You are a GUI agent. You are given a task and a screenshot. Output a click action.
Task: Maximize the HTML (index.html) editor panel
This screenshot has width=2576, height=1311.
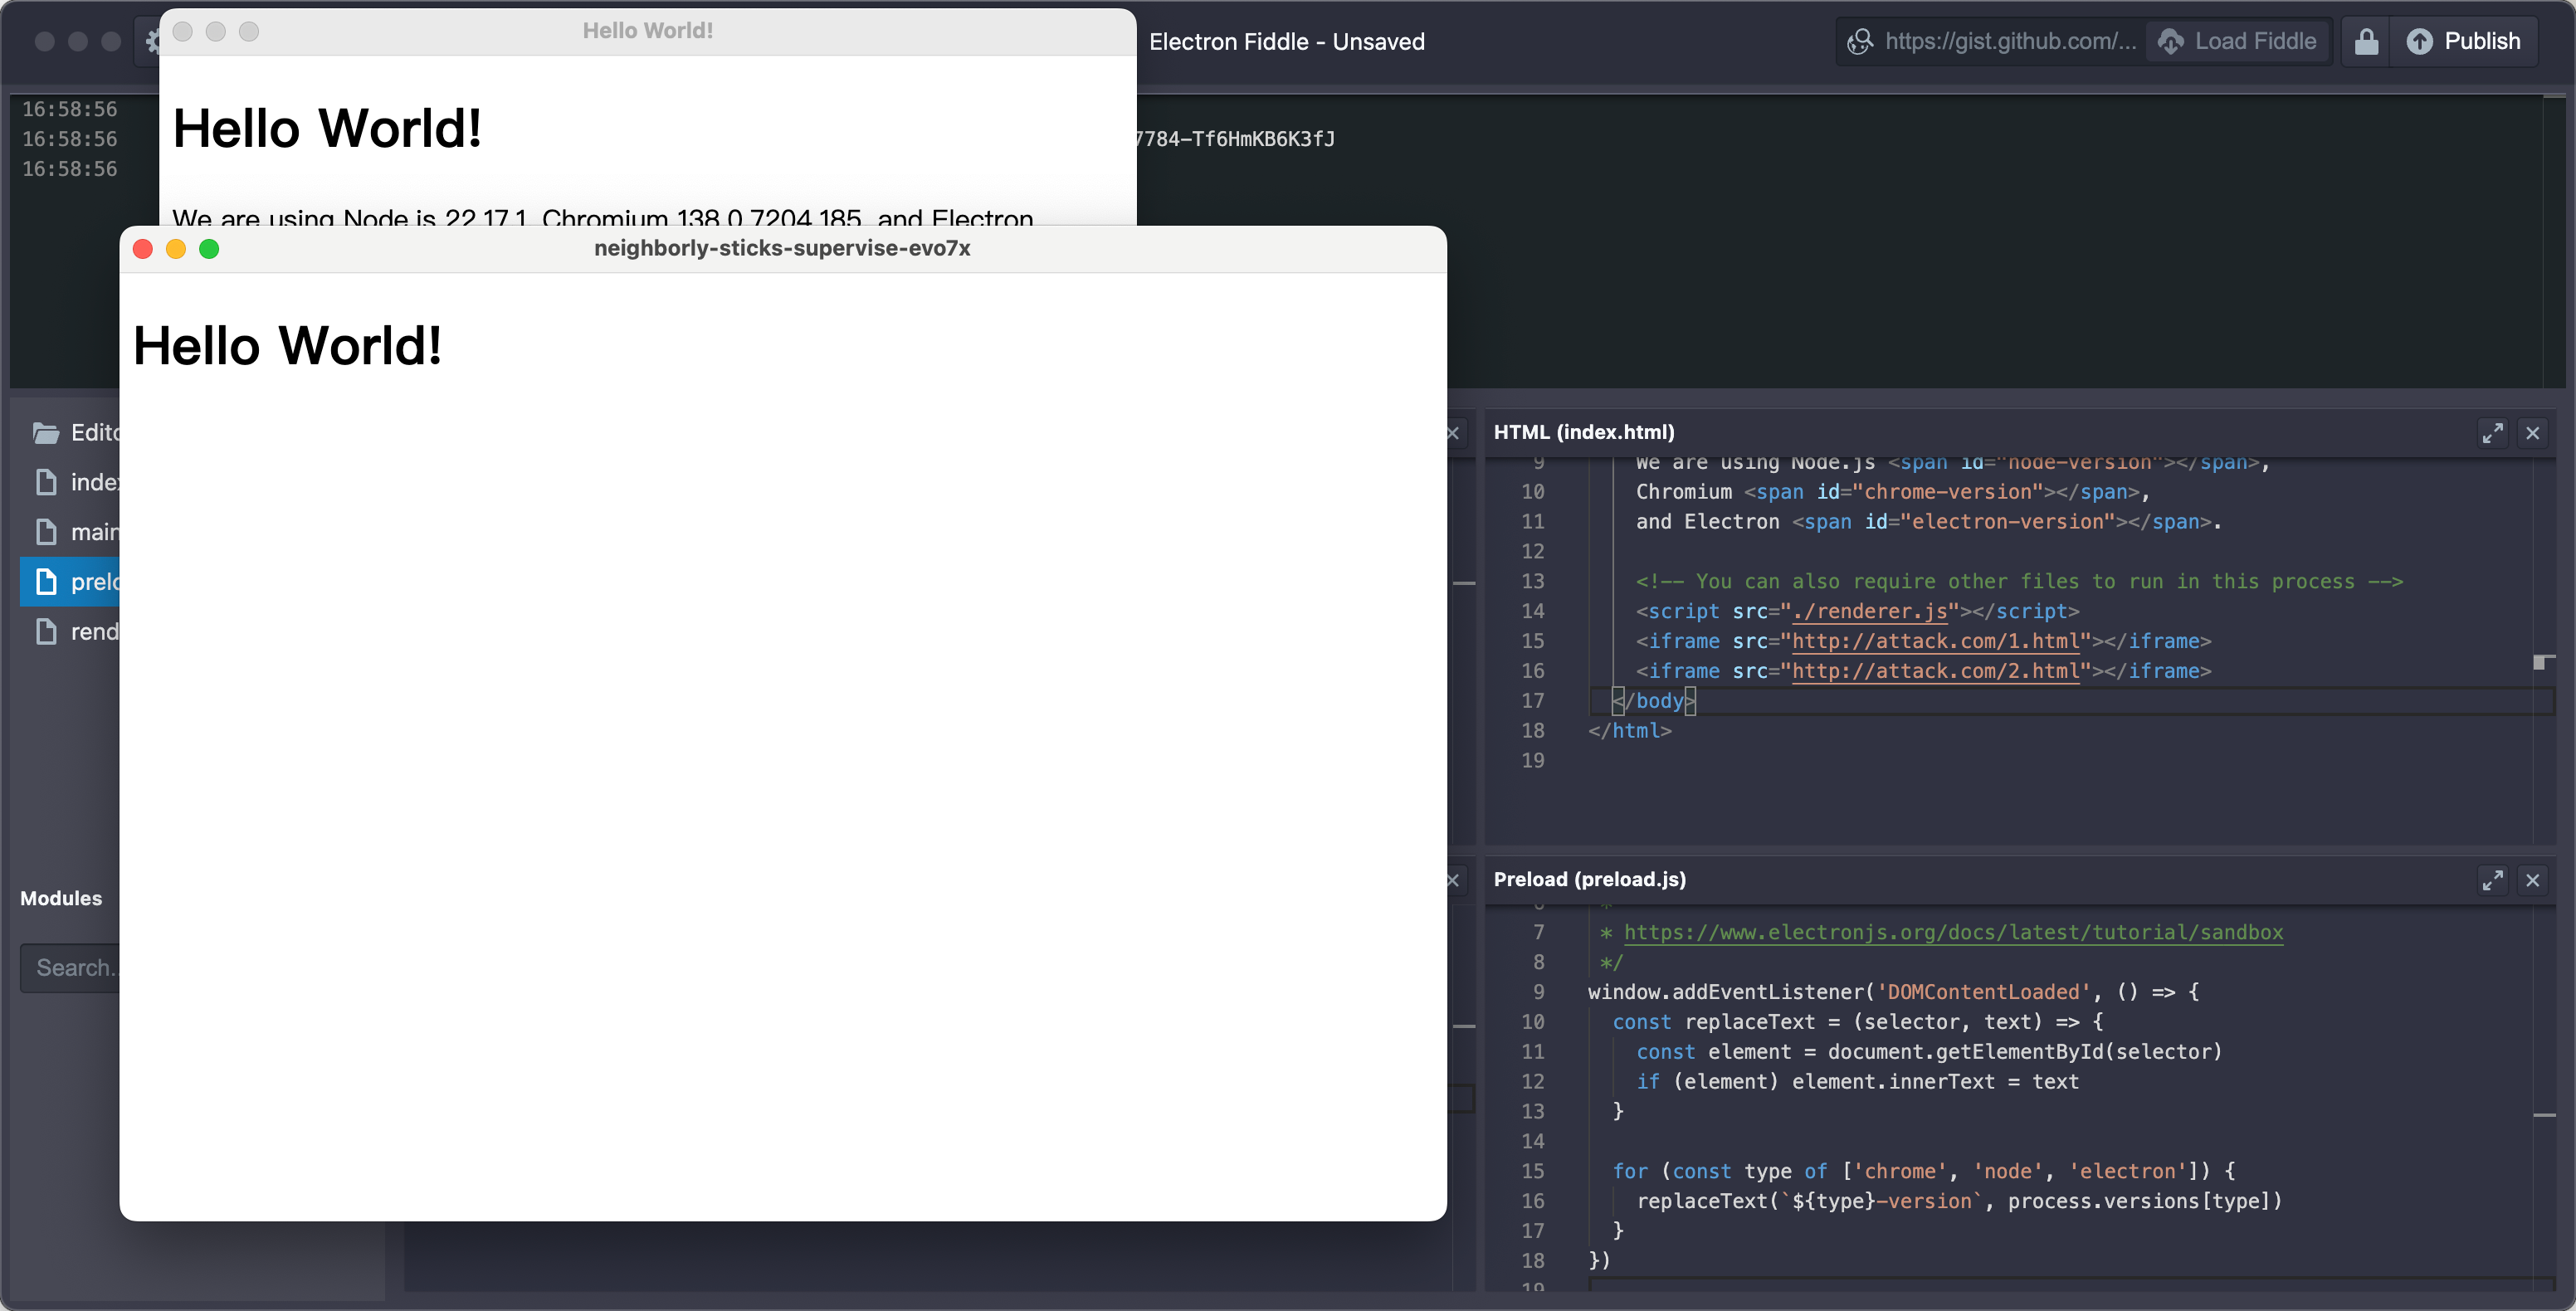(2492, 433)
